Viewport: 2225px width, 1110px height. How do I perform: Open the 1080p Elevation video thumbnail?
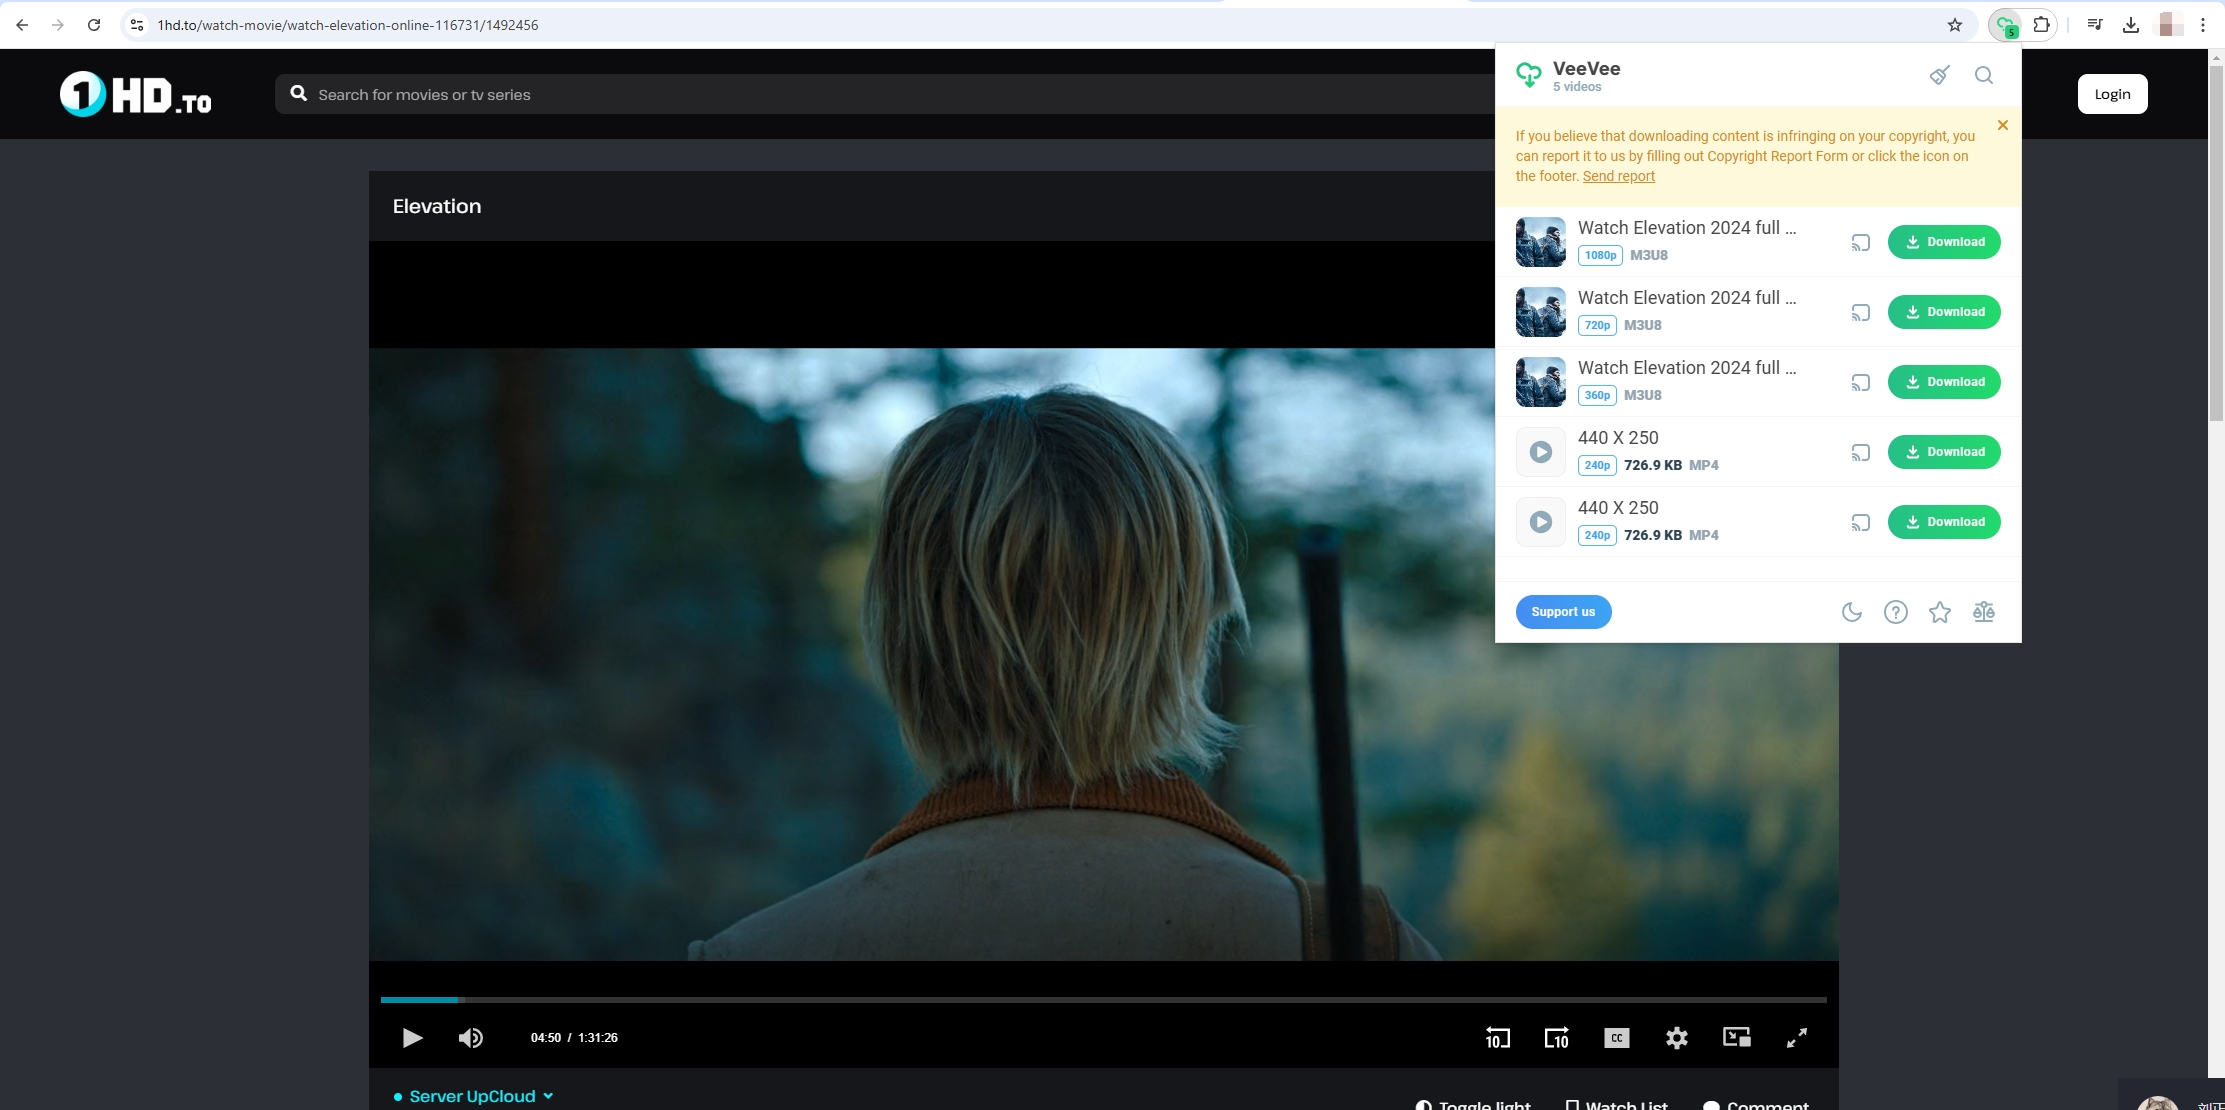tap(1541, 242)
